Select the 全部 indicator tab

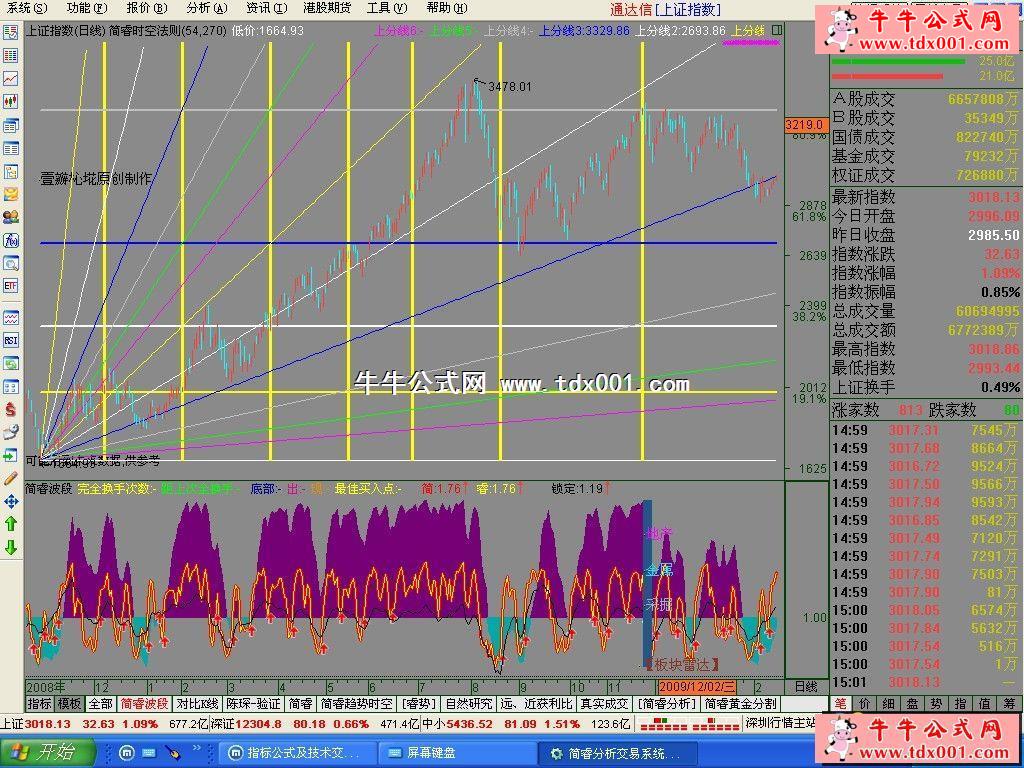(x=101, y=704)
